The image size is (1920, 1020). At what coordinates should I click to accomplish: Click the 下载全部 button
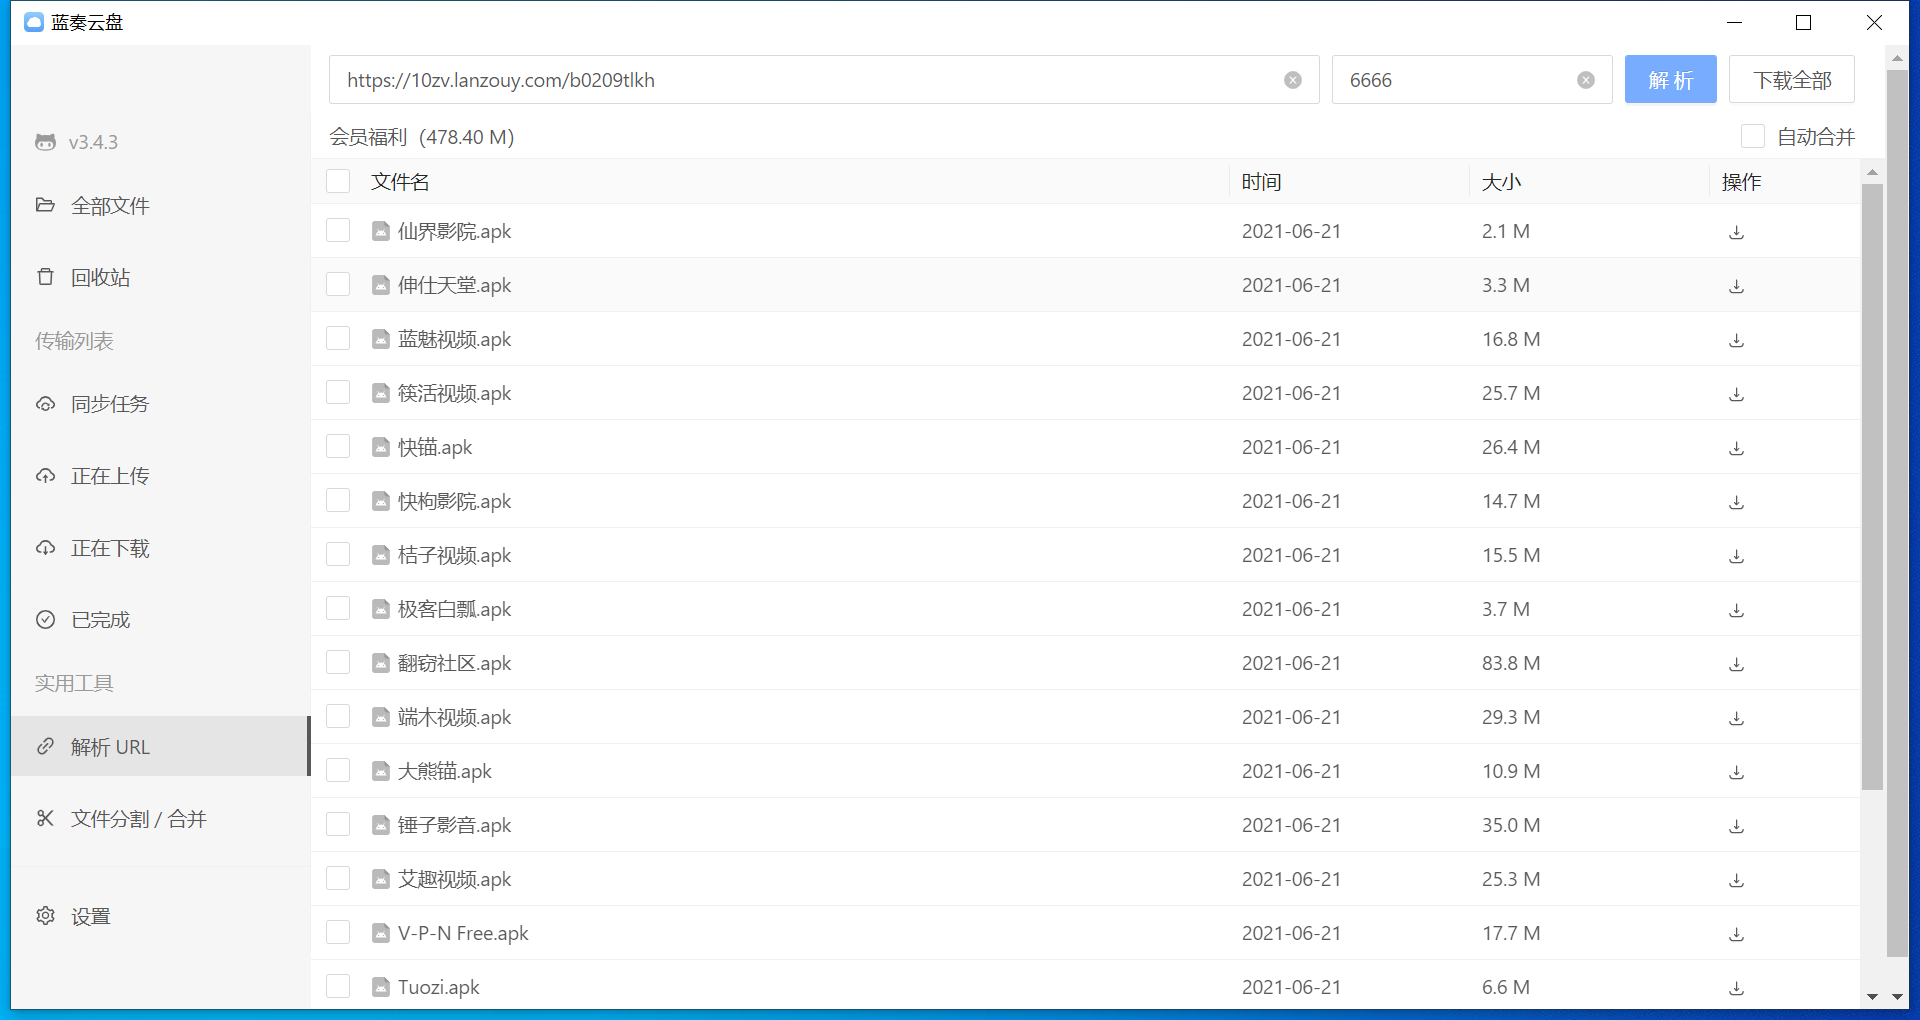coord(1792,79)
